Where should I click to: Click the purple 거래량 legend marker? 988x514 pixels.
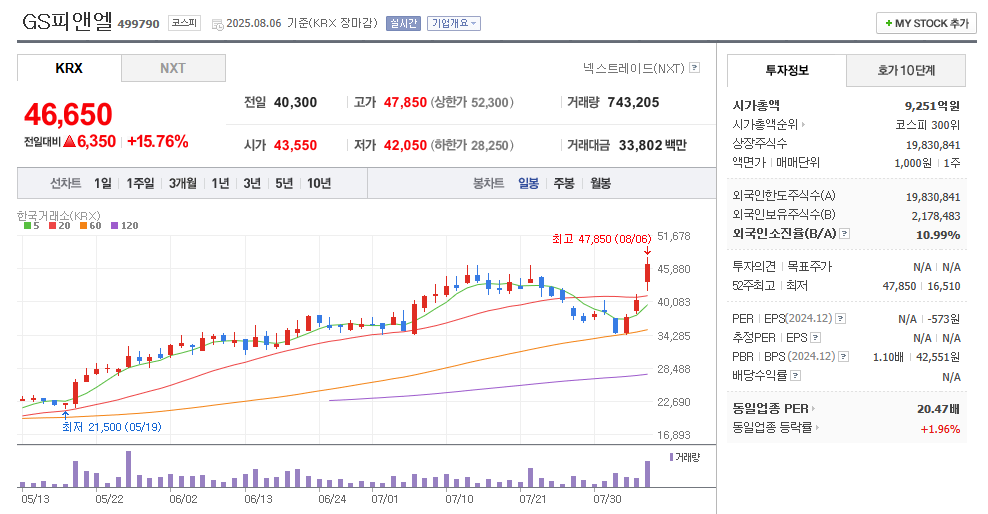pos(672,457)
